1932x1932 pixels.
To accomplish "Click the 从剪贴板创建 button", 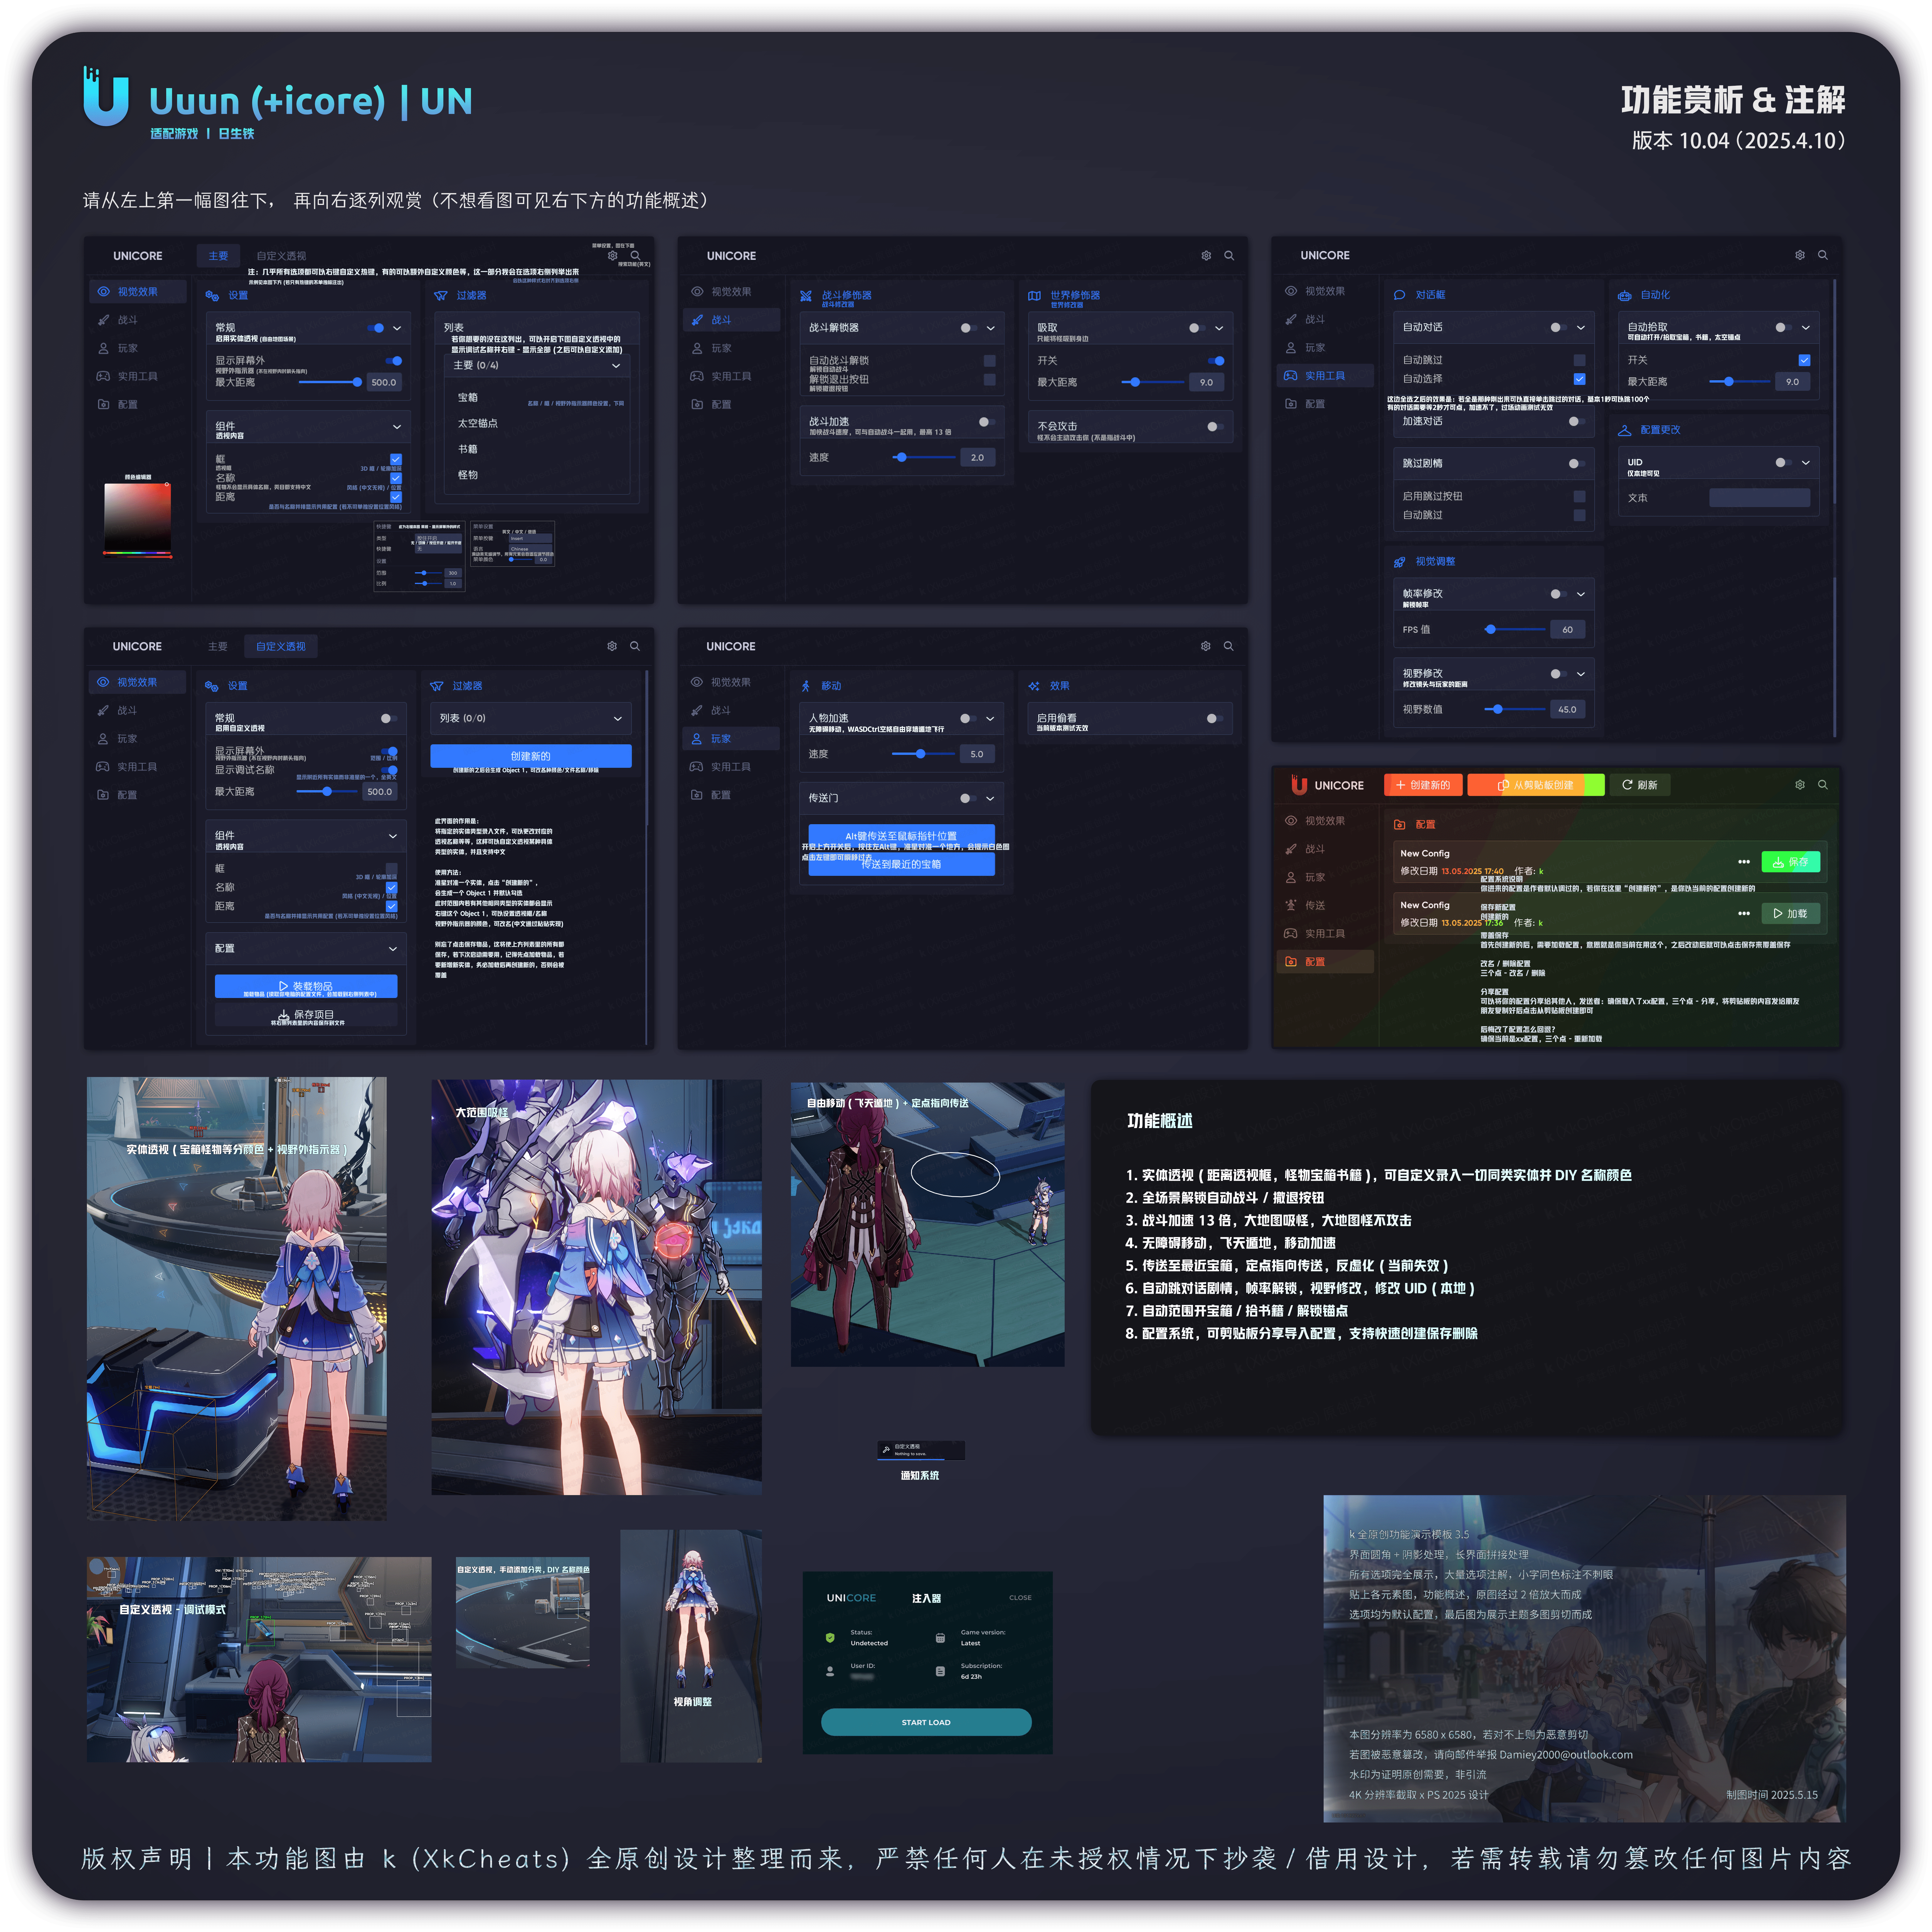I will click(x=1536, y=785).
